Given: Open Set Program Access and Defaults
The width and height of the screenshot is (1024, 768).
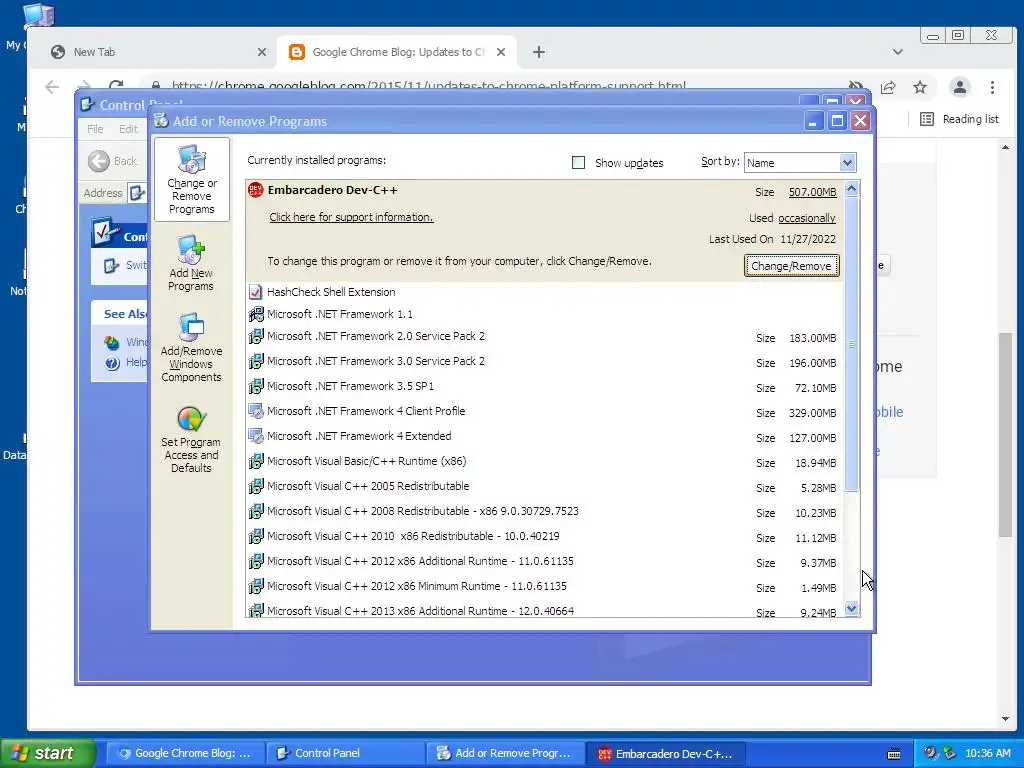Looking at the screenshot, I should (x=191, y=439).
